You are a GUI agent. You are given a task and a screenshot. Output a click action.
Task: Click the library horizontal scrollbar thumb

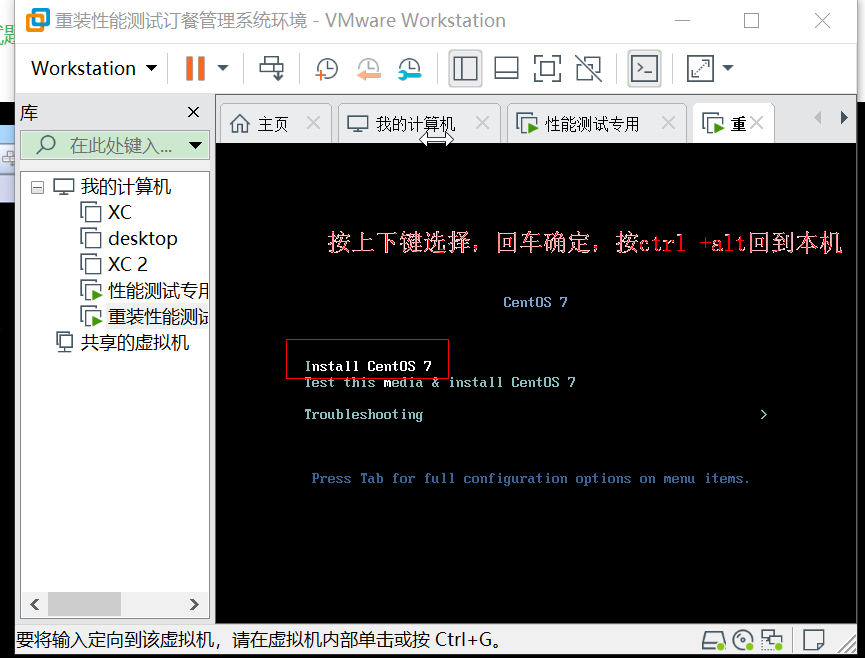point(84,604)
